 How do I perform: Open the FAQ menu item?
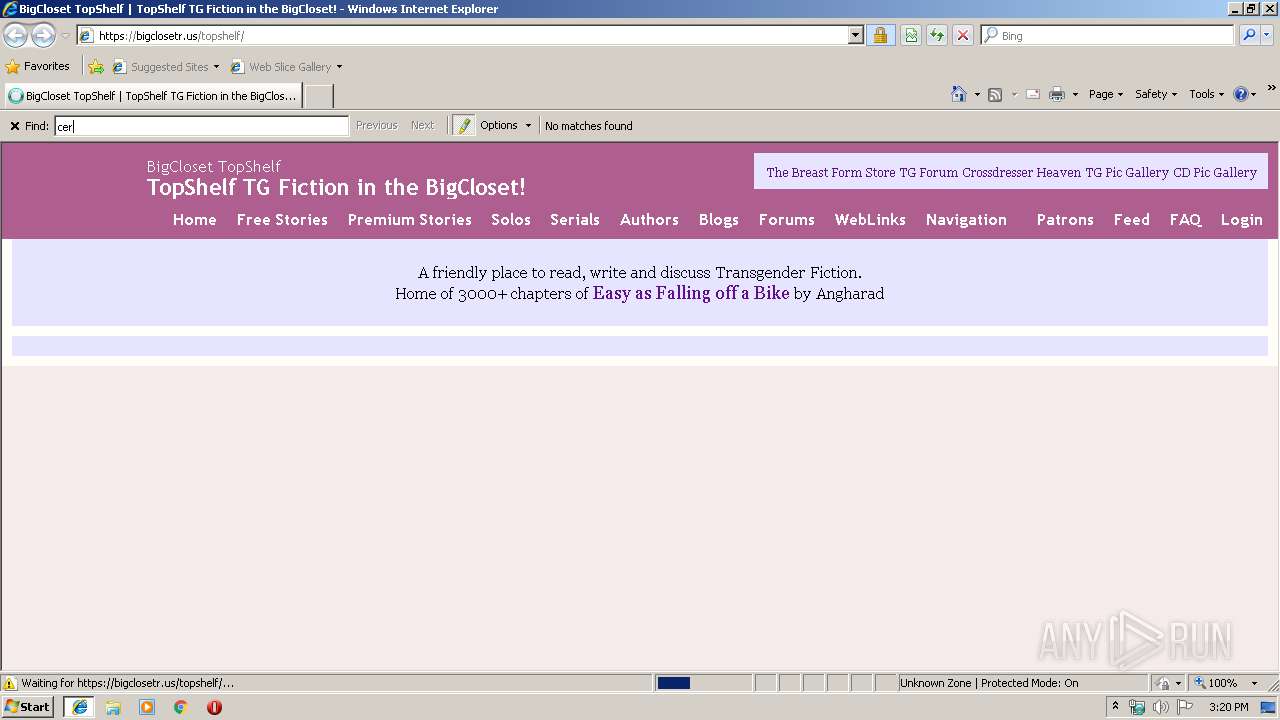1185,220
